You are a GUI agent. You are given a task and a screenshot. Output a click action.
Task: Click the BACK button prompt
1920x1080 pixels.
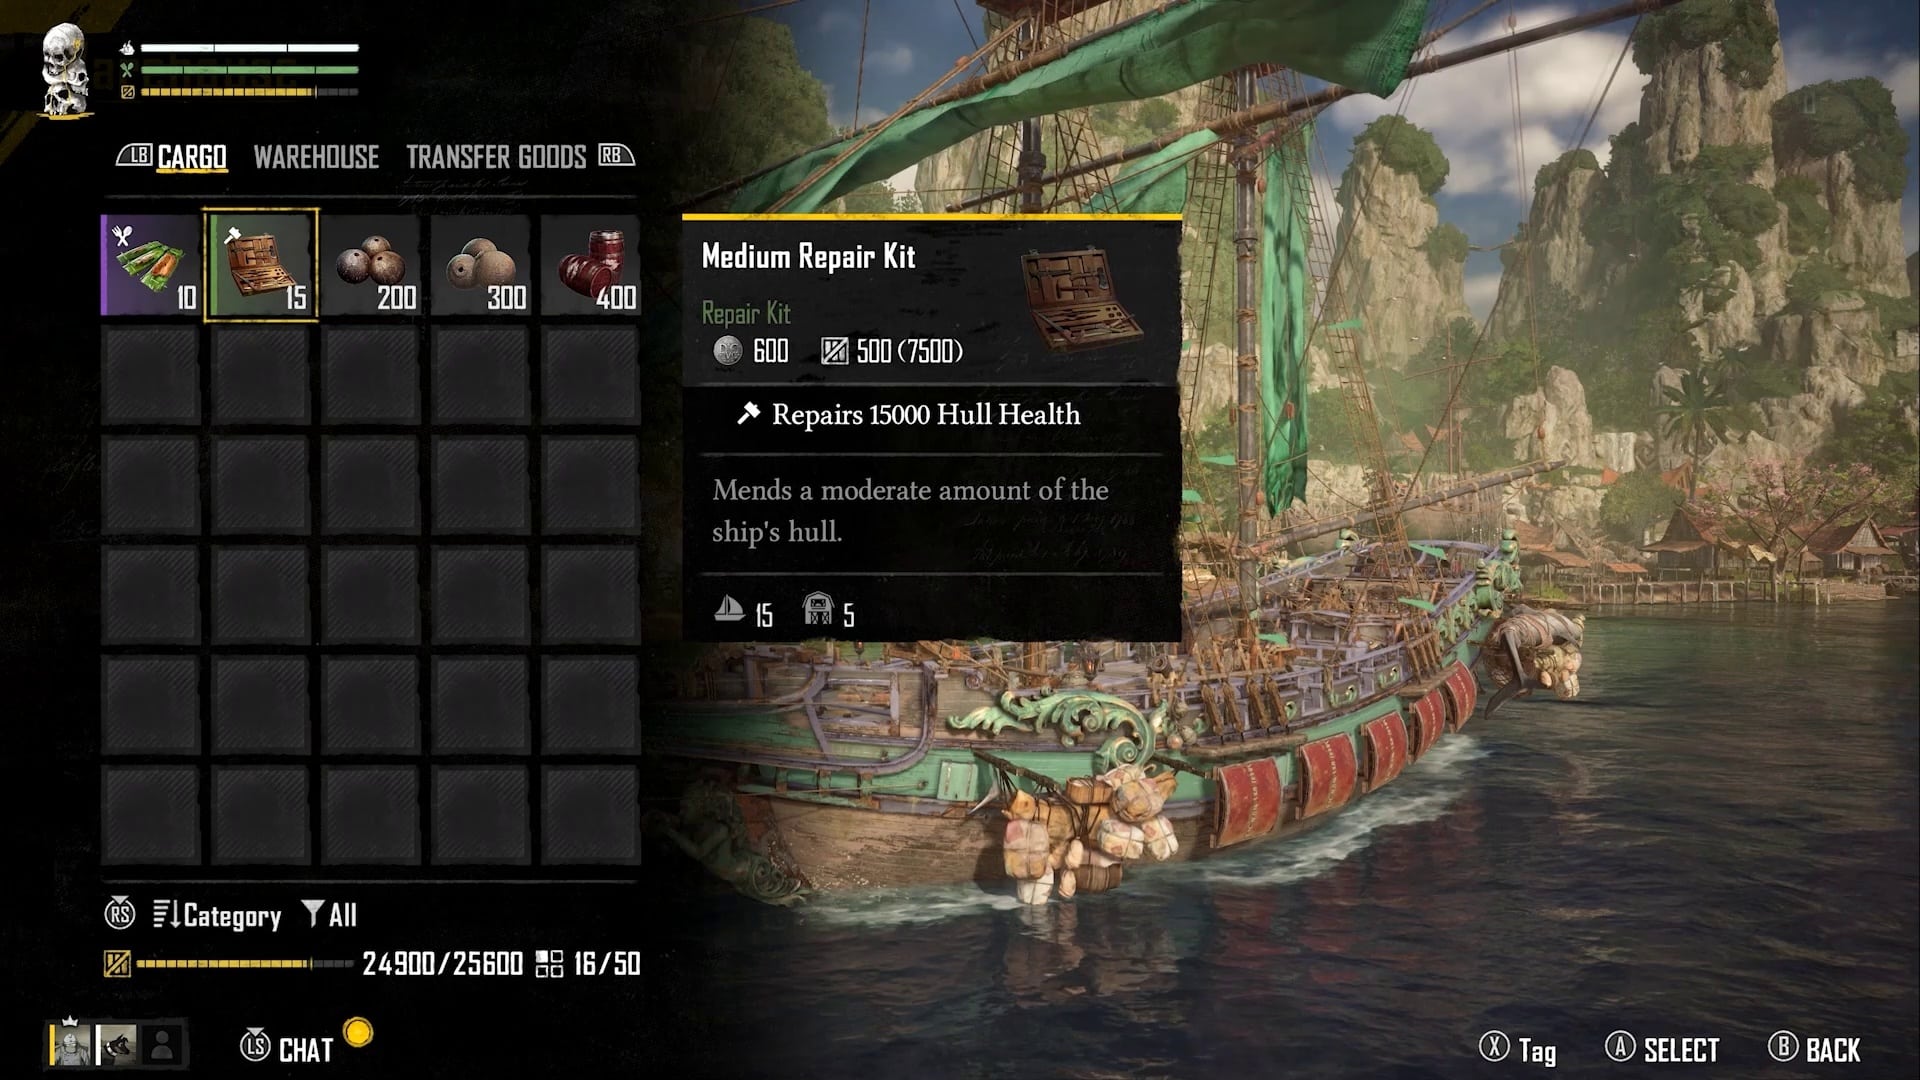coord(1814,1049)
